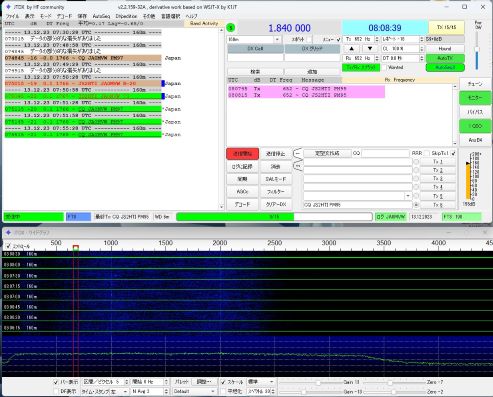Click the DX Call input field
The image size is (493, 397).
click(255, 58)
